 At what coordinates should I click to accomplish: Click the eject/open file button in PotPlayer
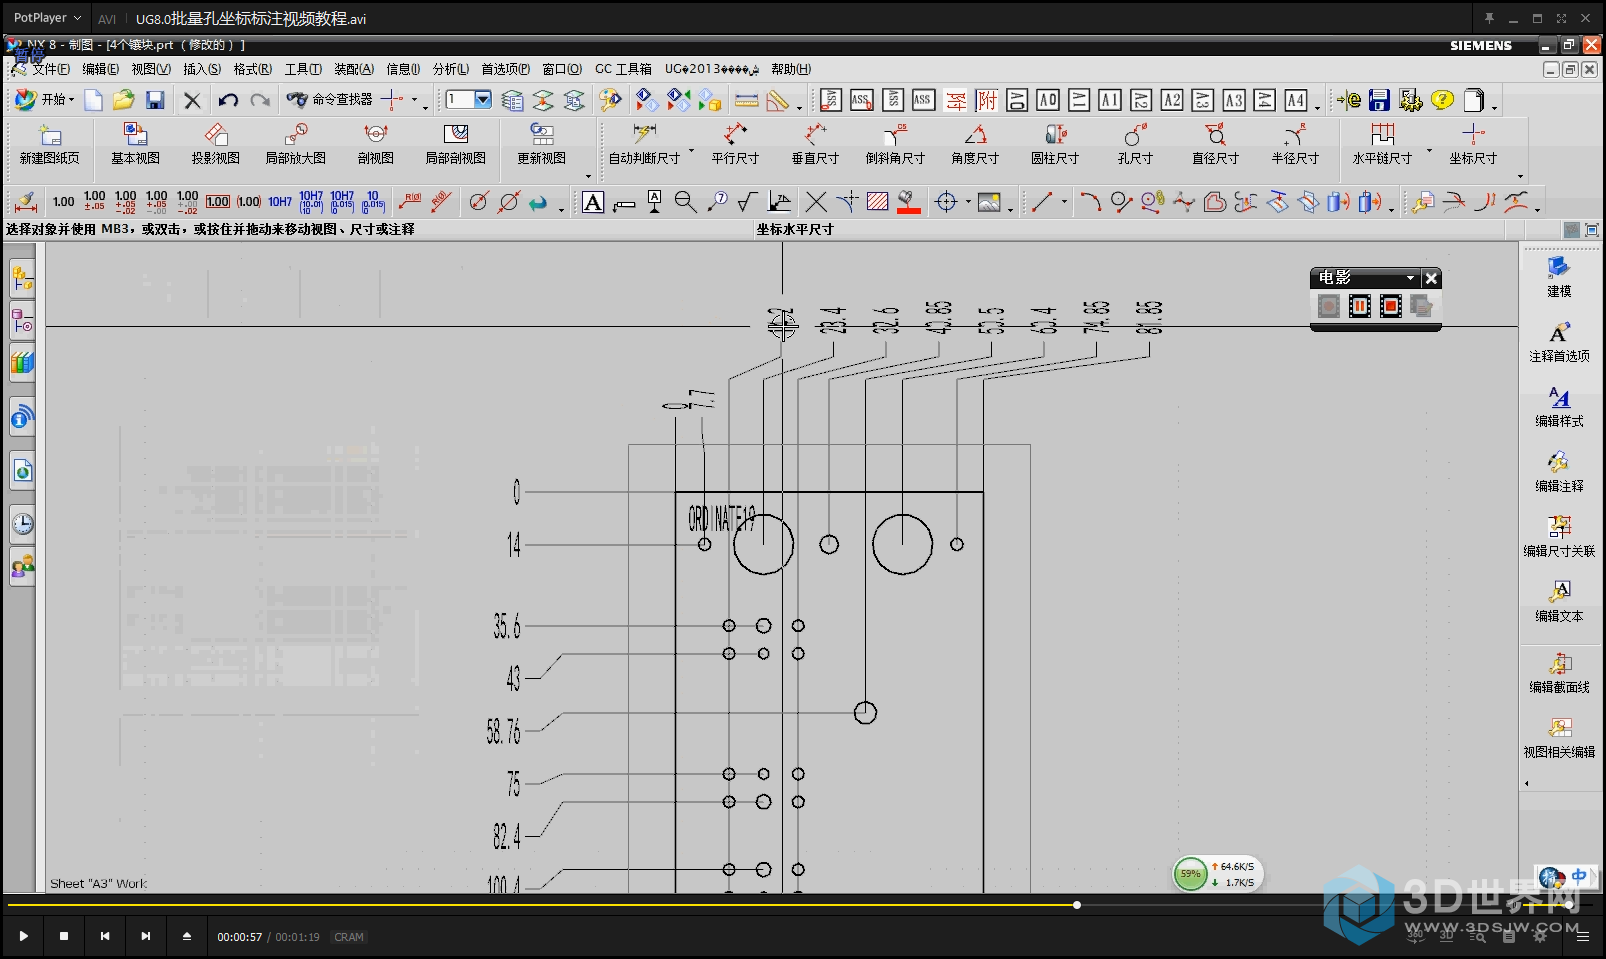pos(186,936)
